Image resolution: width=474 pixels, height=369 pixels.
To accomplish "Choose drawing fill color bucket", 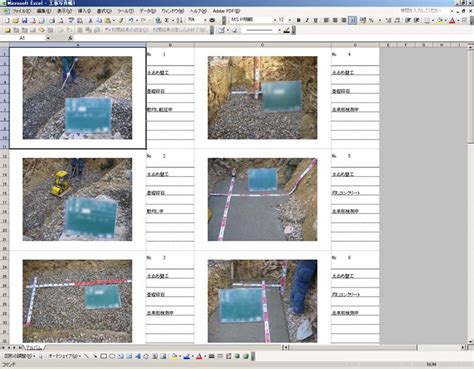I will point(174,356).
